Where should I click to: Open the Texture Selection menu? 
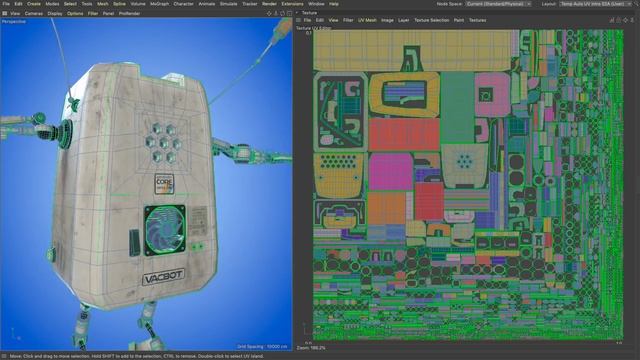pyautogui.click(x=432, y=20)
